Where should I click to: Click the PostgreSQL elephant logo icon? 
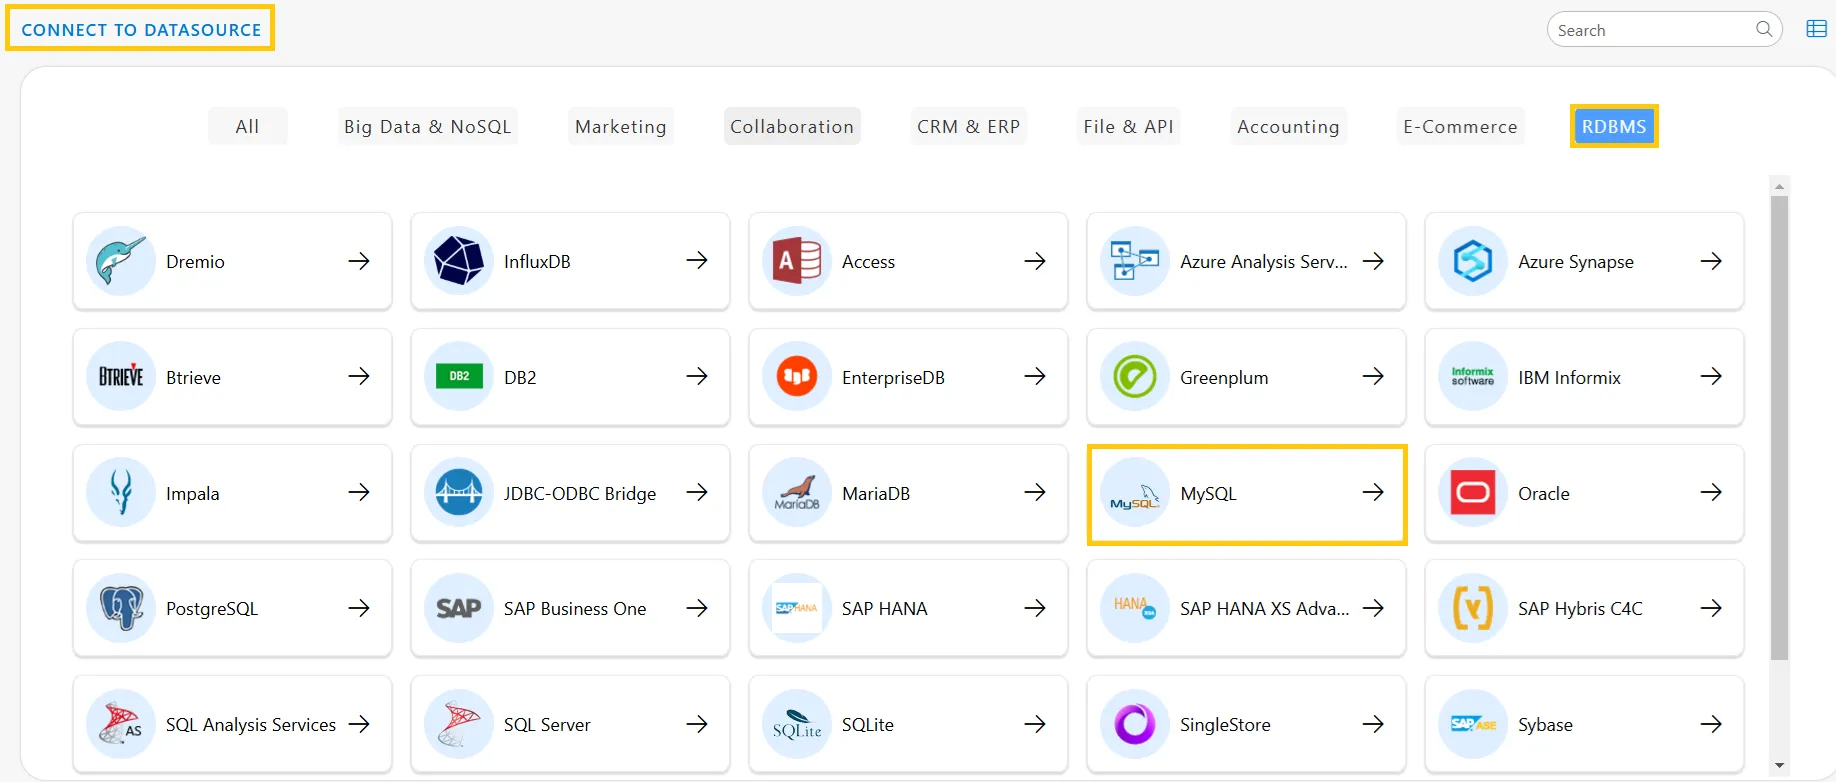(x=121, y=608)
